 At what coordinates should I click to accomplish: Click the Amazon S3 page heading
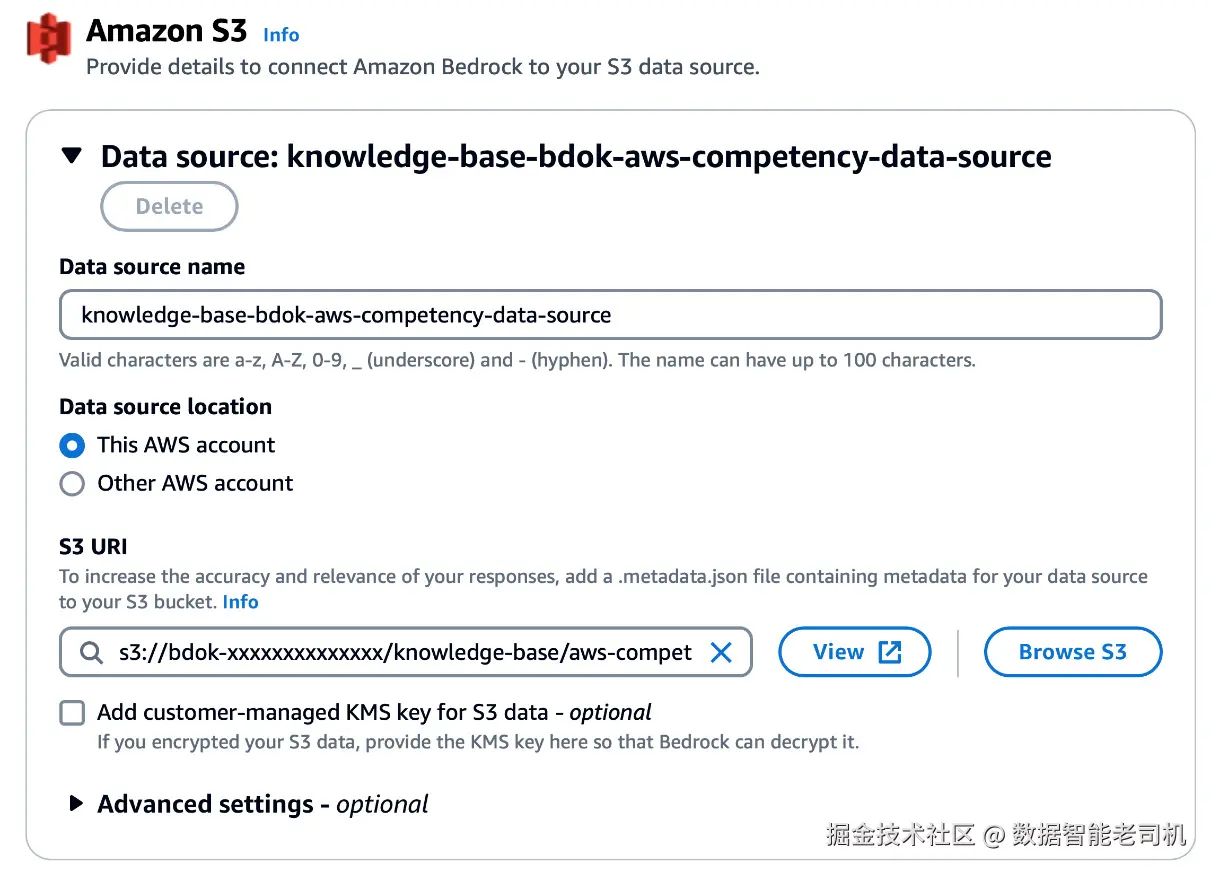(166, 31)
